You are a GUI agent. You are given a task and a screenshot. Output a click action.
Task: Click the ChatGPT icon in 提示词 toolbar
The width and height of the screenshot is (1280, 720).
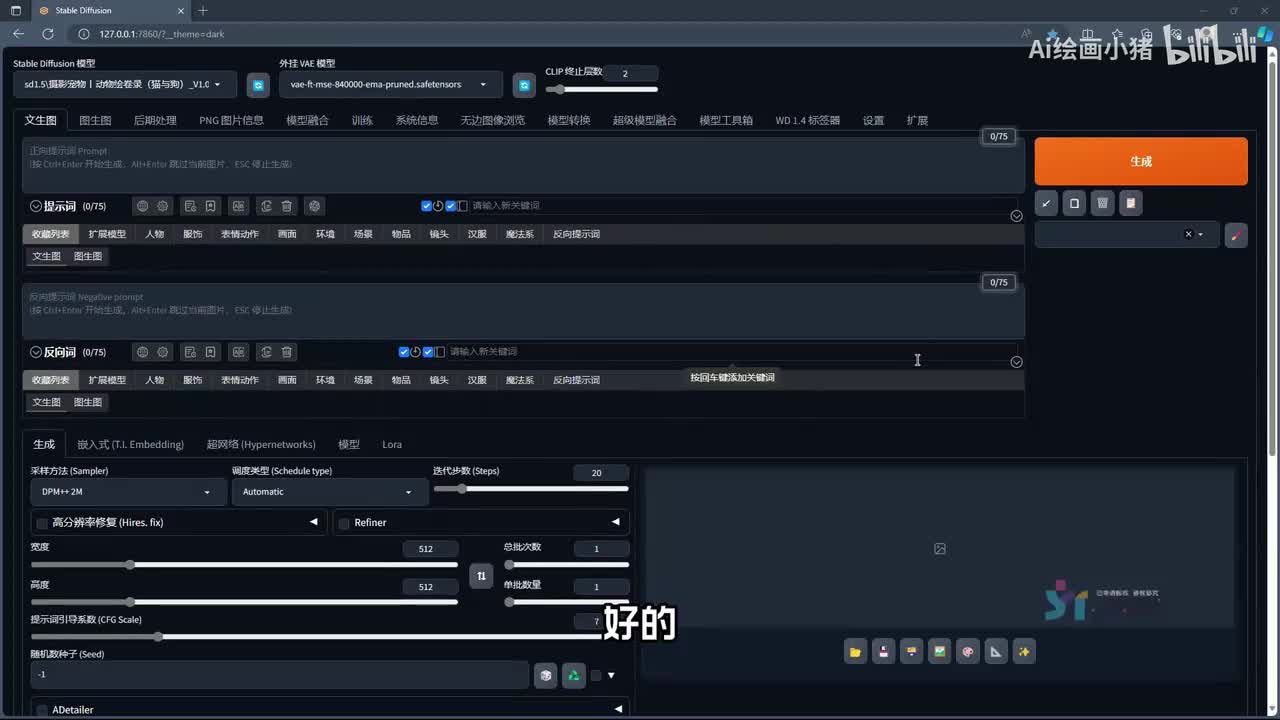tap(315, 206)
